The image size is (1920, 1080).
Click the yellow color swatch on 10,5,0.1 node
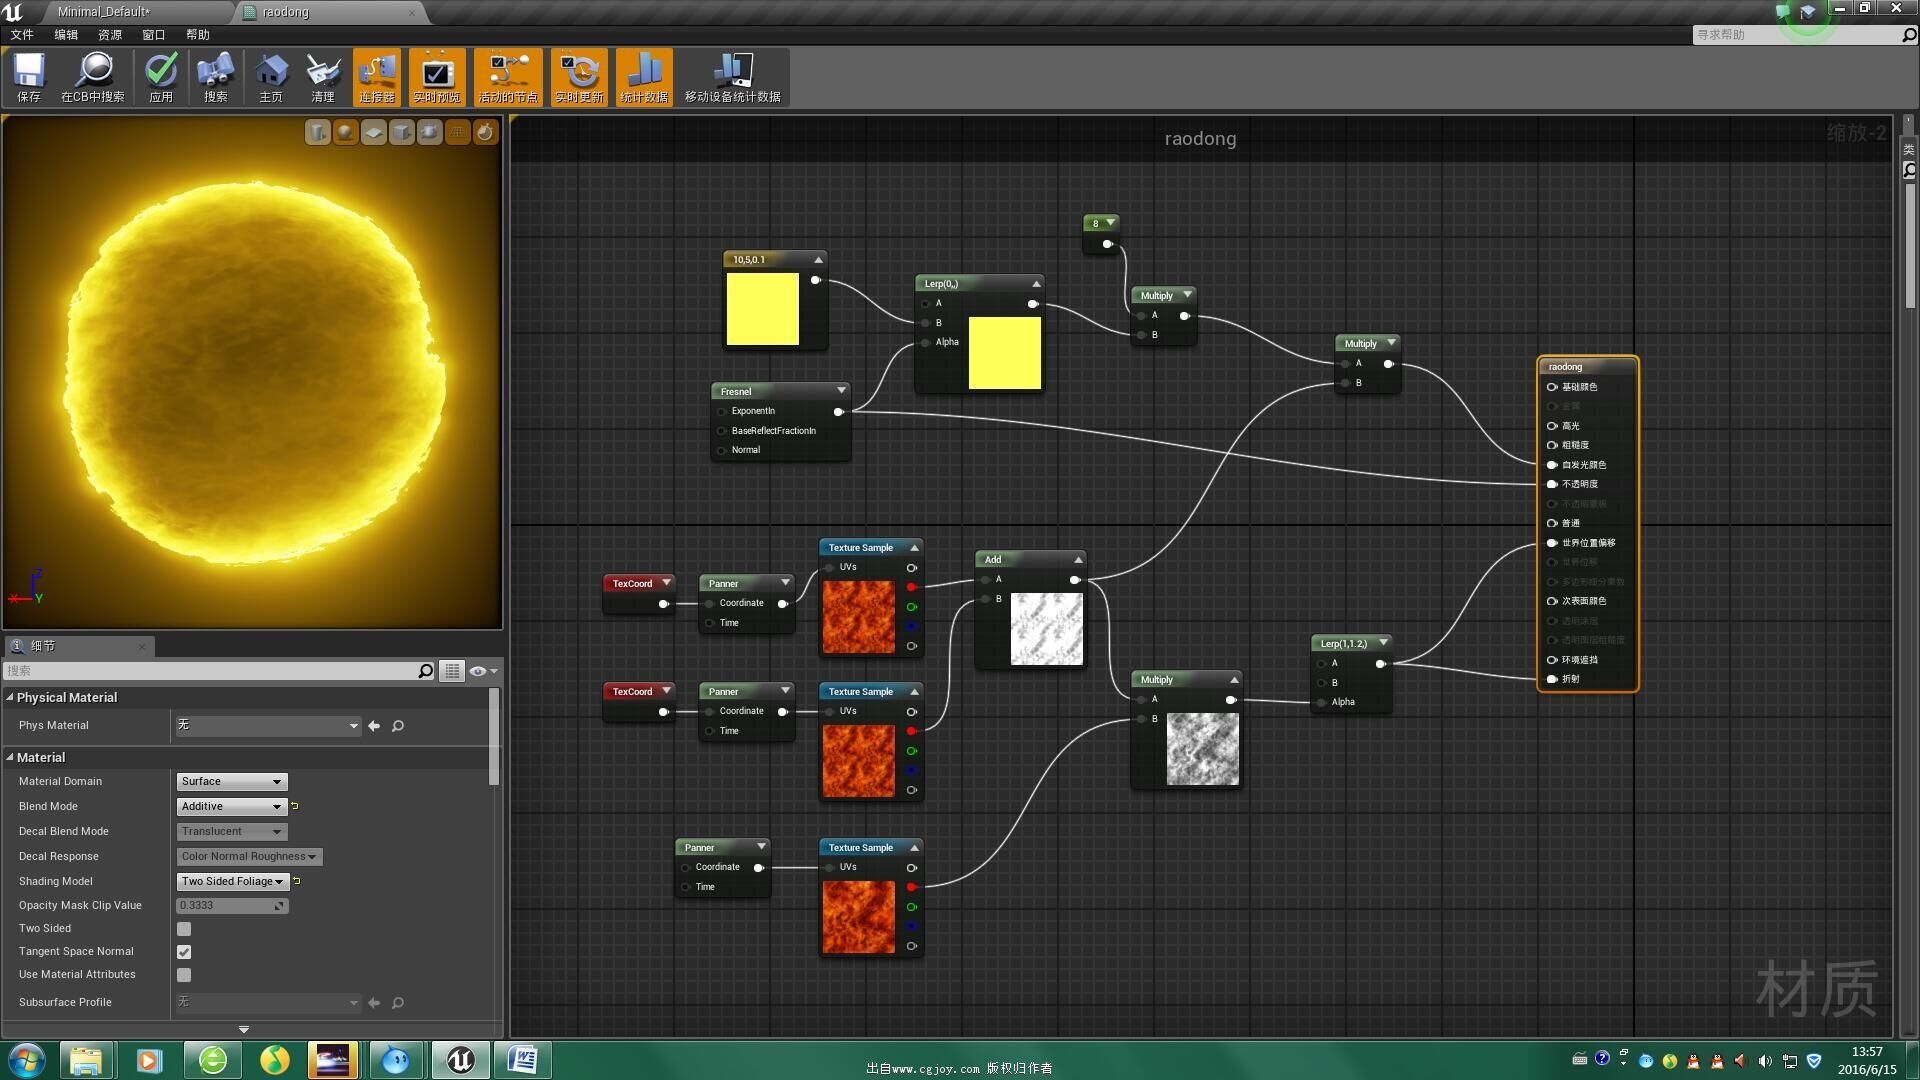763,309
